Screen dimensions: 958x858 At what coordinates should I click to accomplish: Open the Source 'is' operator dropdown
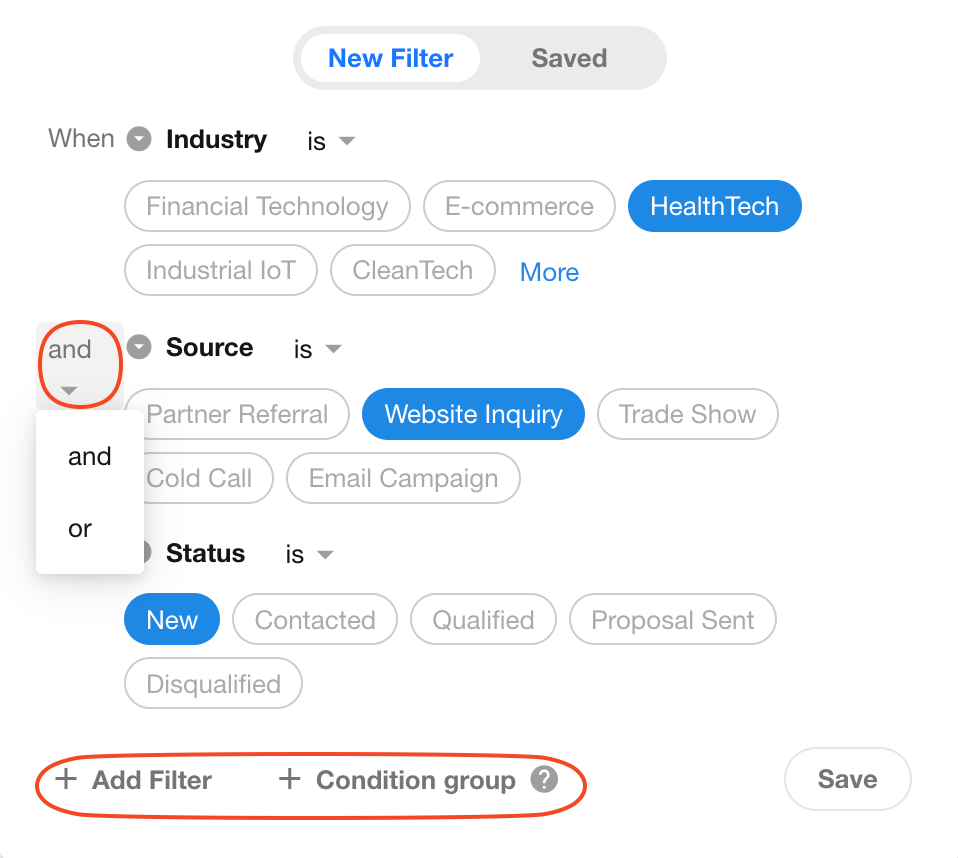pyautogui.click(x=317, y=349)
